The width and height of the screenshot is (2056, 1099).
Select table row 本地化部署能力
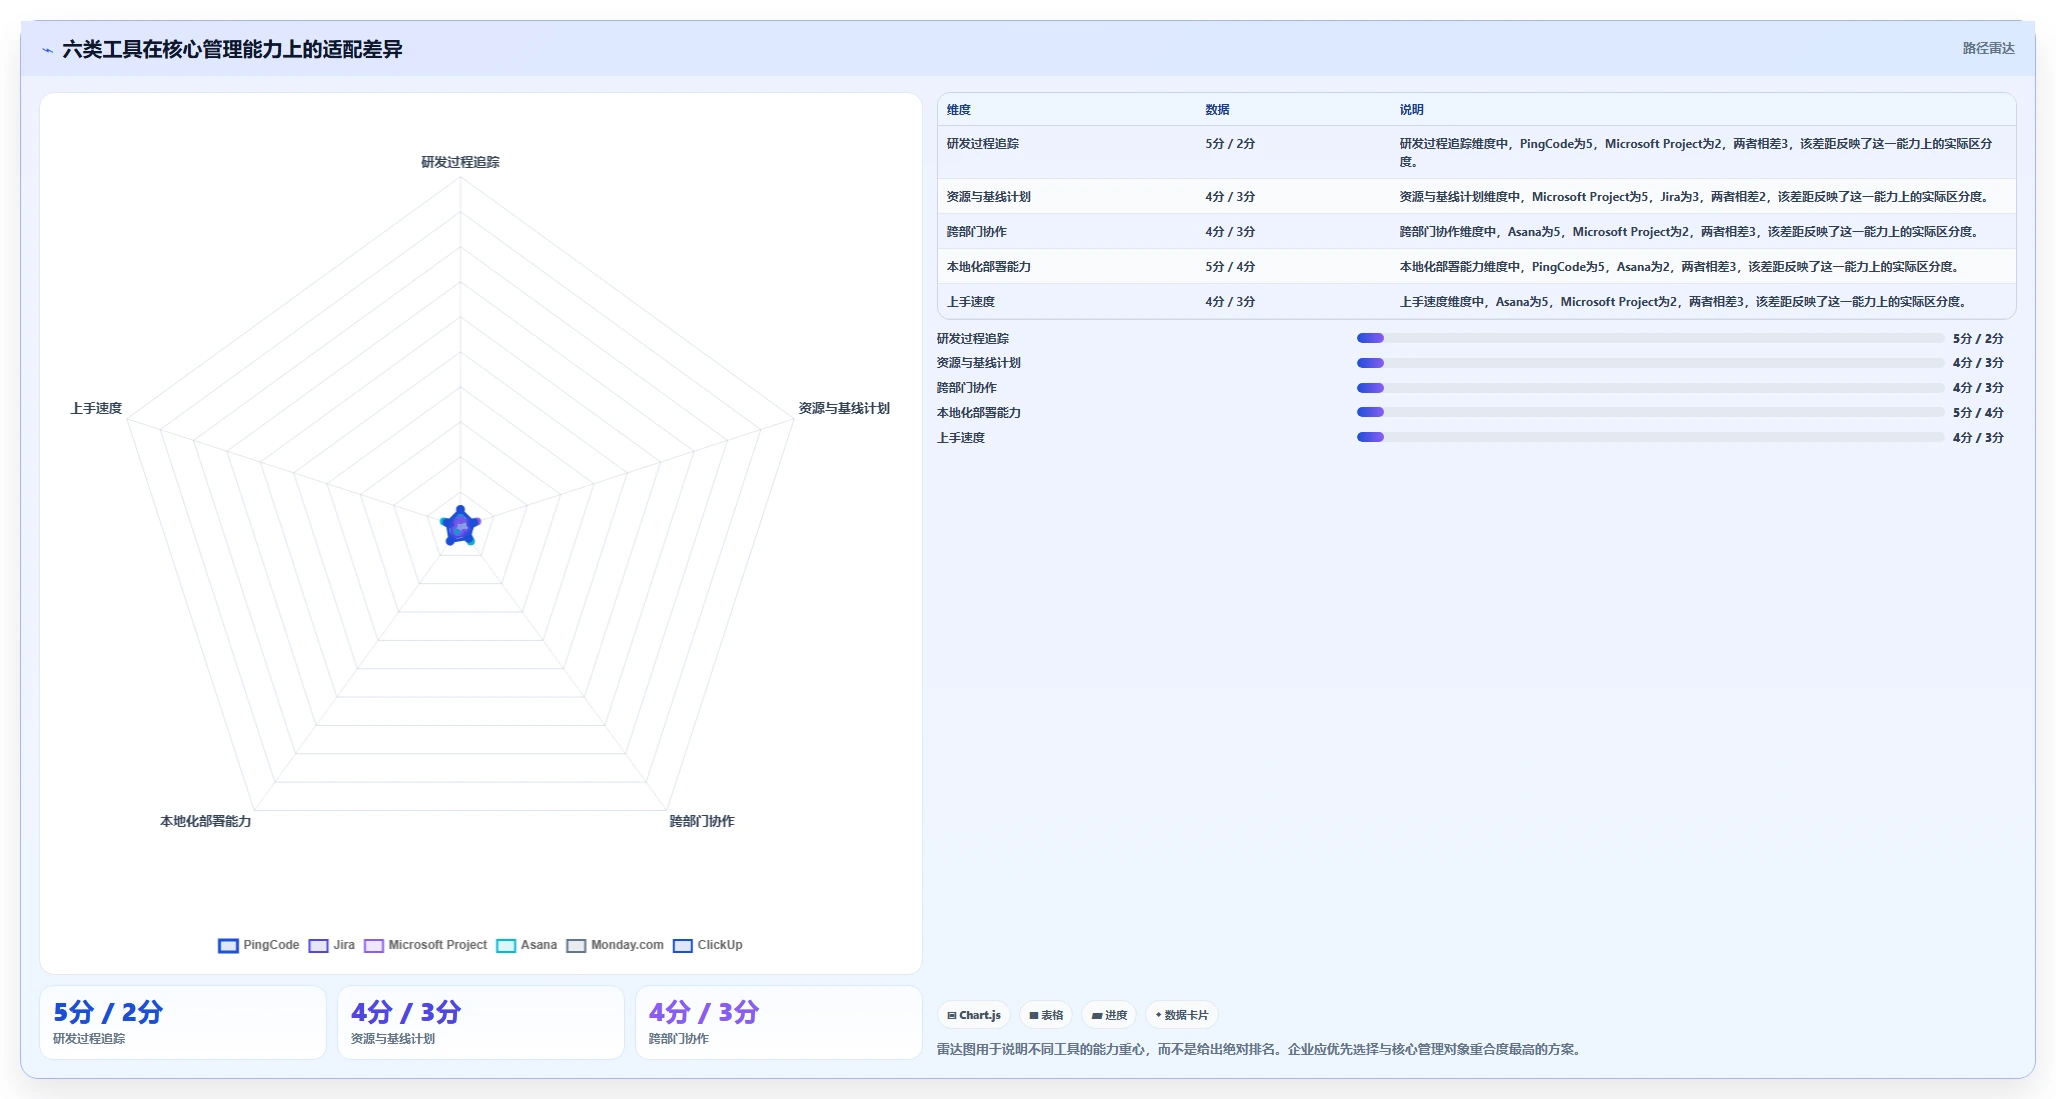pyautogui.click(x=1476, y=266)
